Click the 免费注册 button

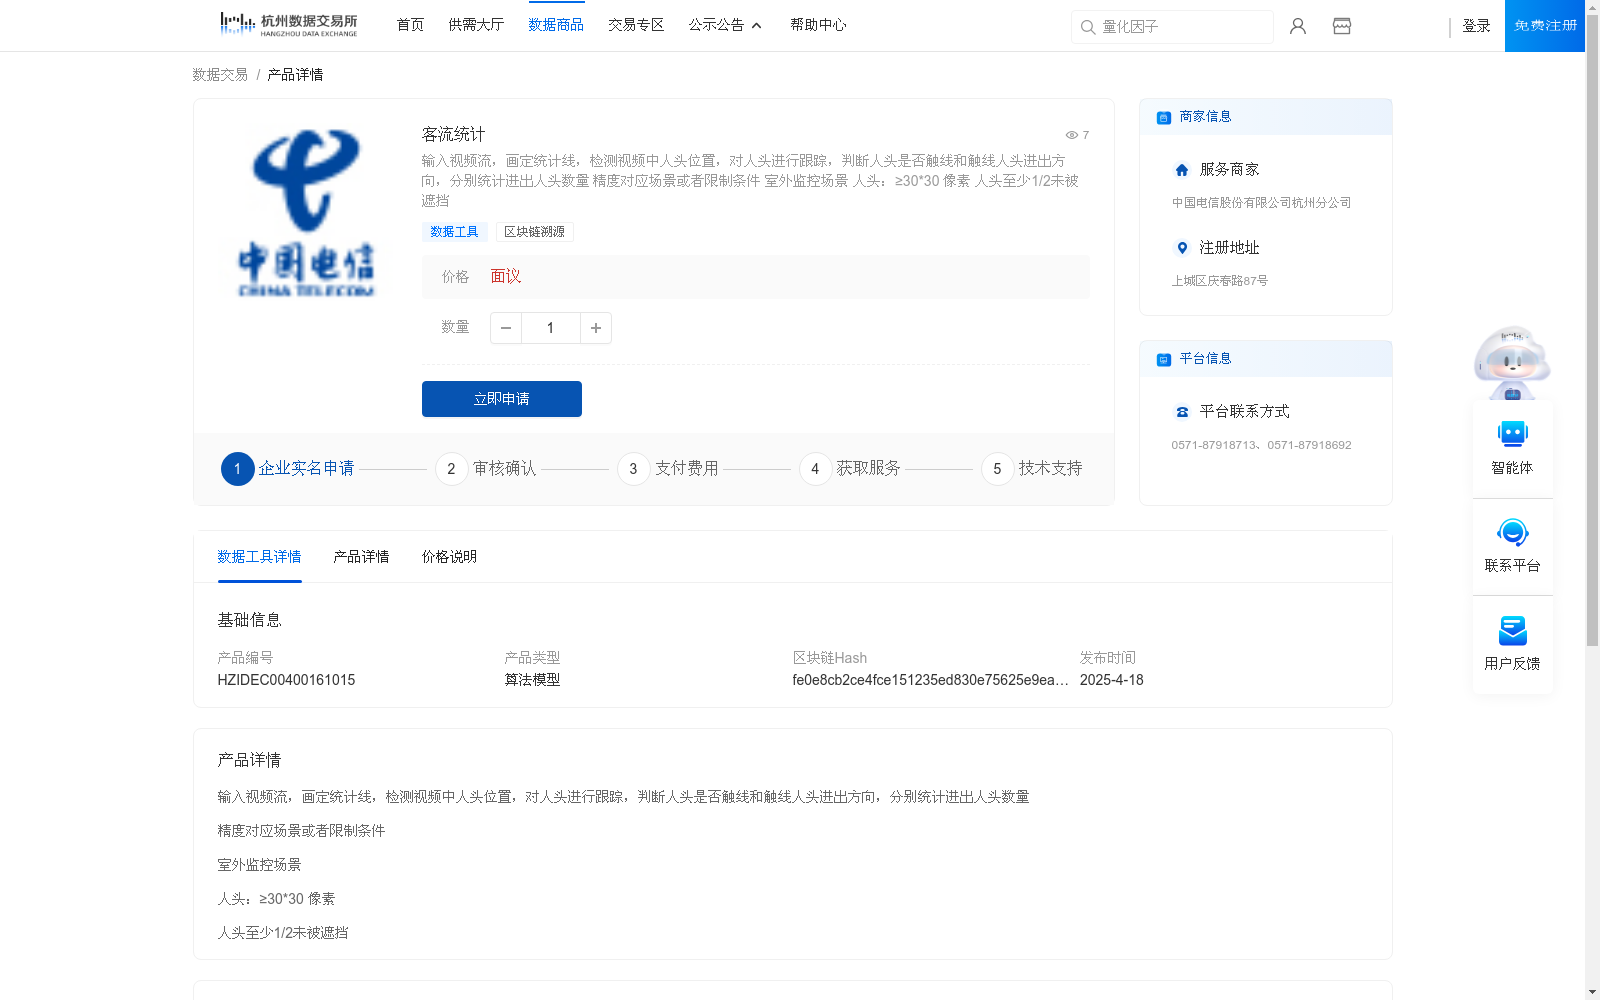(x=1545, y=26)
